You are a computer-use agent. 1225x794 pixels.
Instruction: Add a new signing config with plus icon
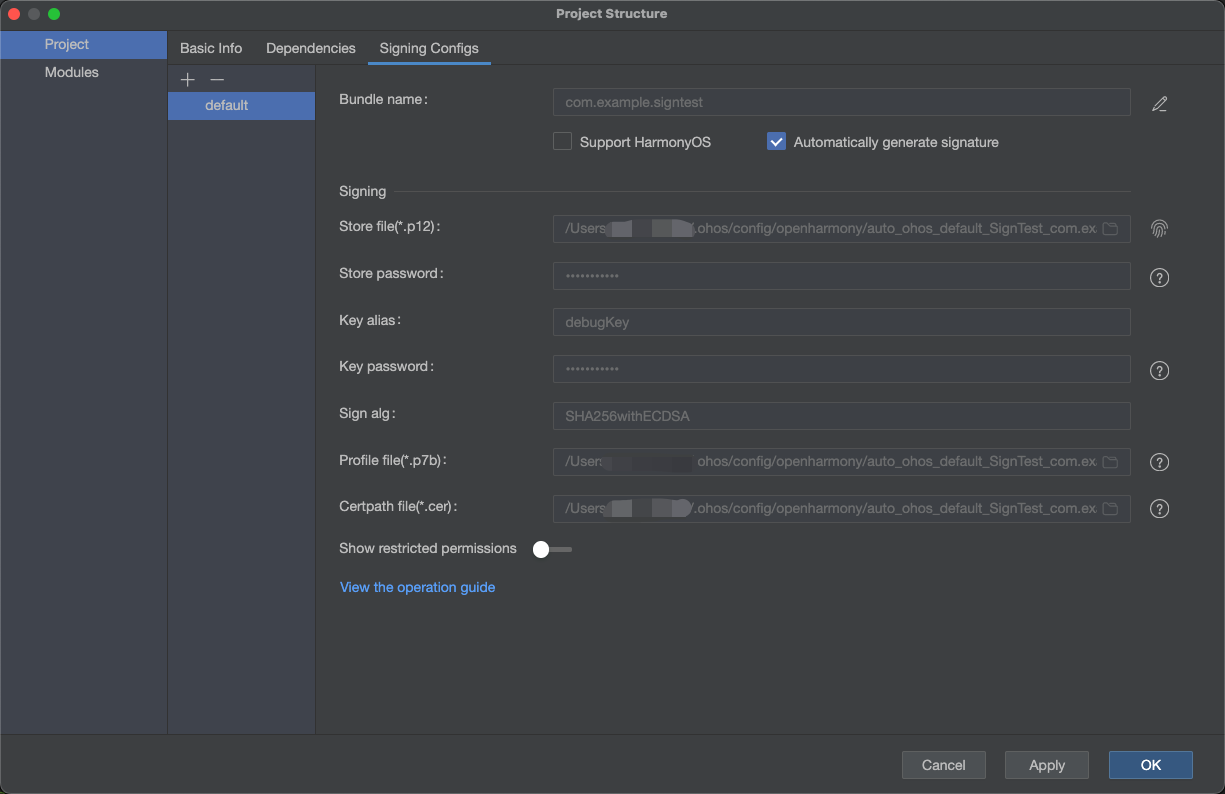pyautogui.click(x=187, y=80)
